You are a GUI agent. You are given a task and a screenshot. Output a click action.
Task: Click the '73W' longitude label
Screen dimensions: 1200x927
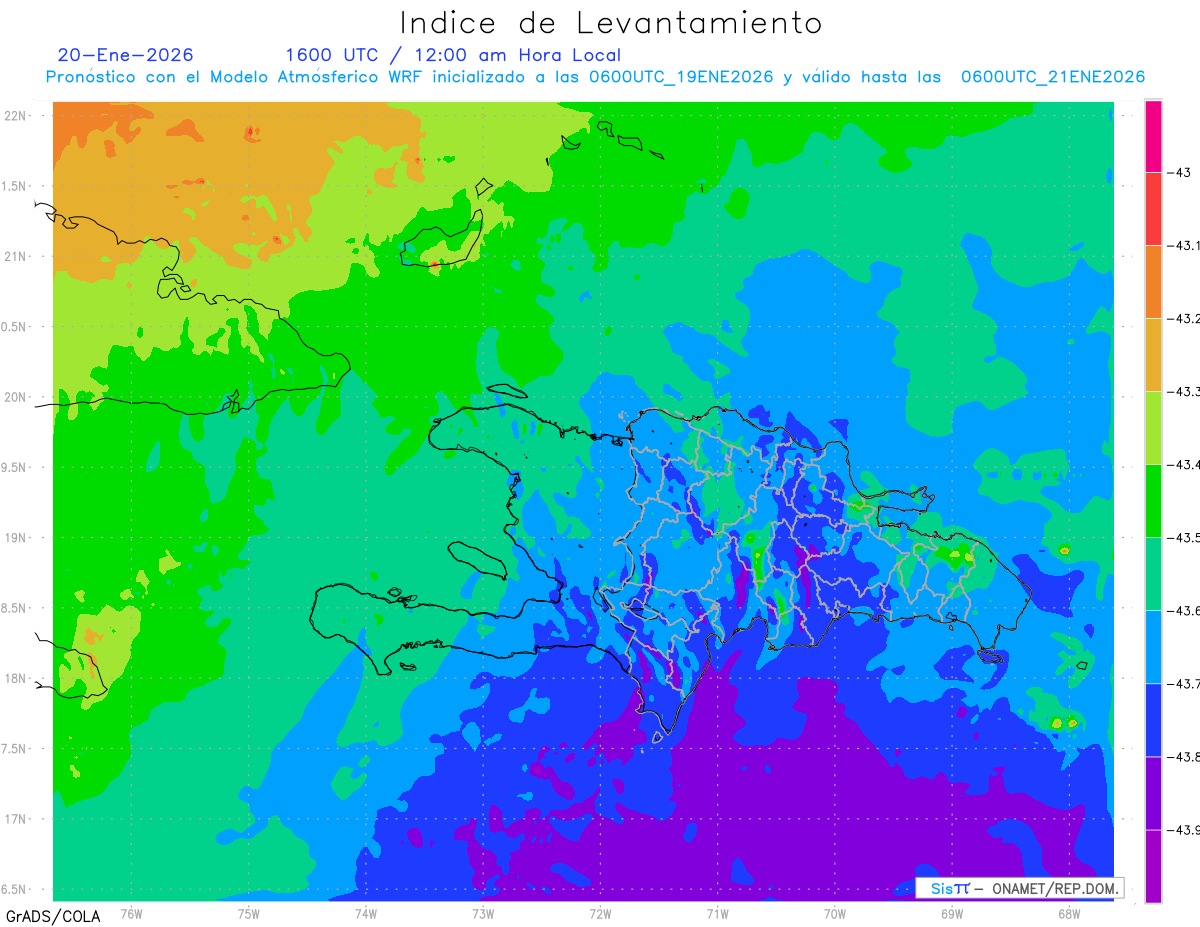click(483, 915)
